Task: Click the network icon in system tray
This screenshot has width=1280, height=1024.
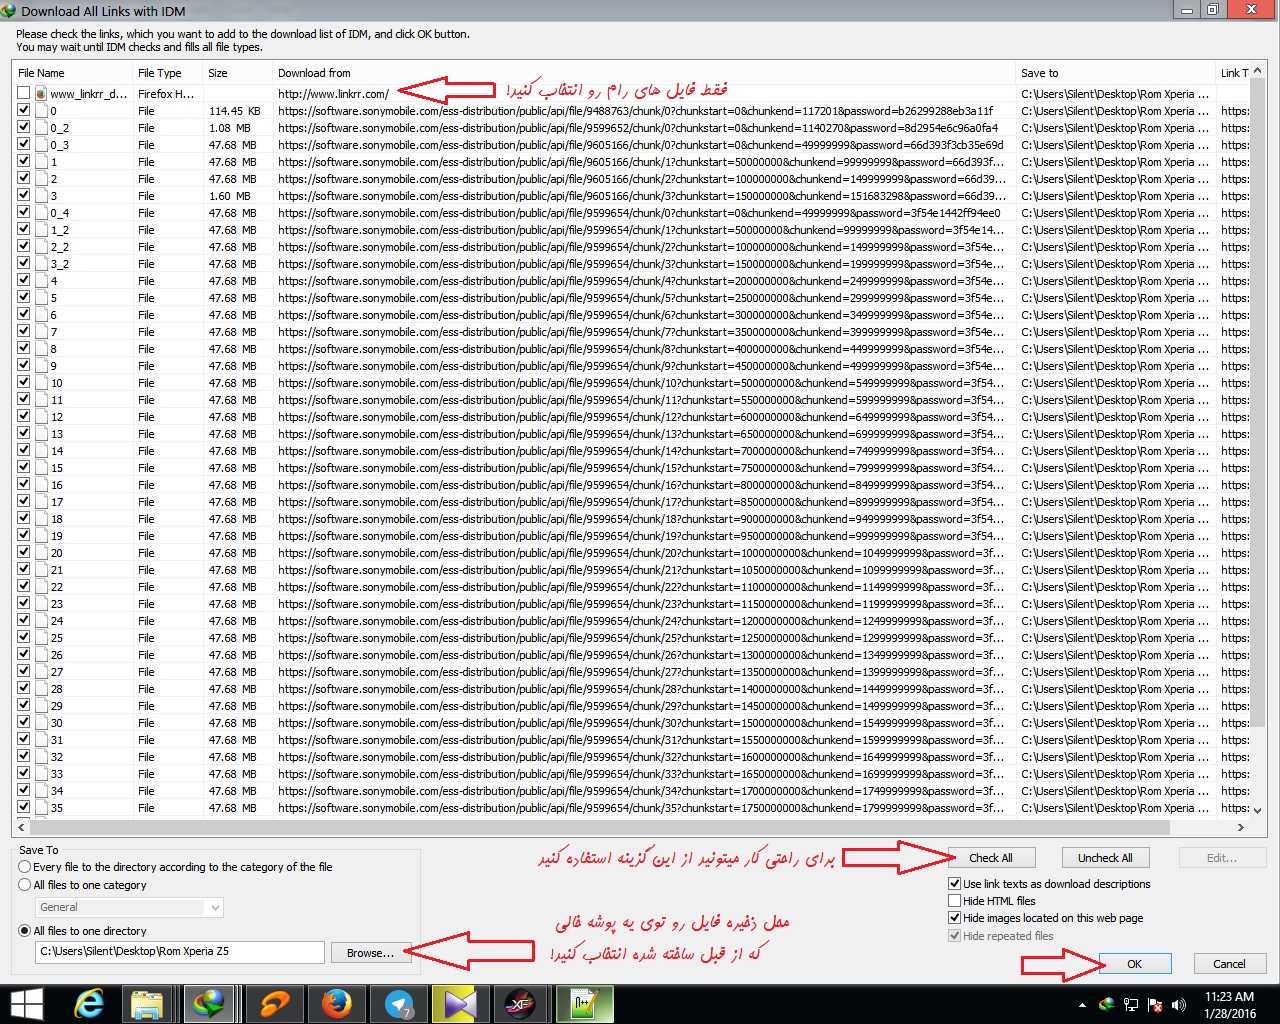Action: [x=1131, y=1005]
